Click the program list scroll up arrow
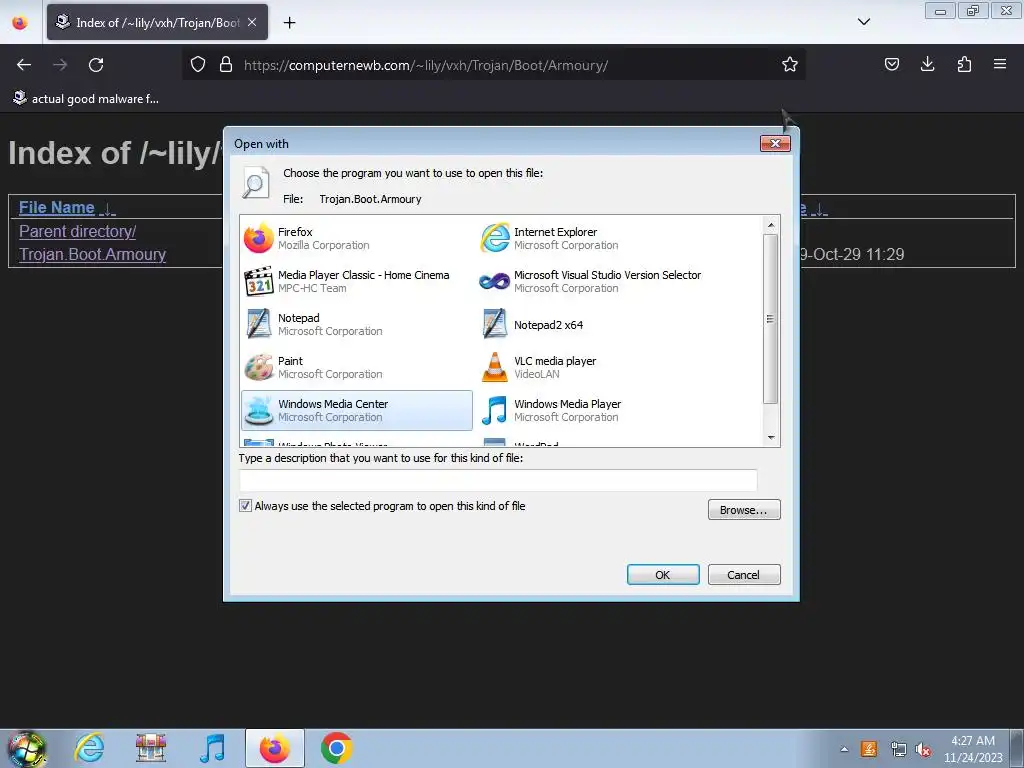Screen dimensions: 1024x768 click(771, 225)
